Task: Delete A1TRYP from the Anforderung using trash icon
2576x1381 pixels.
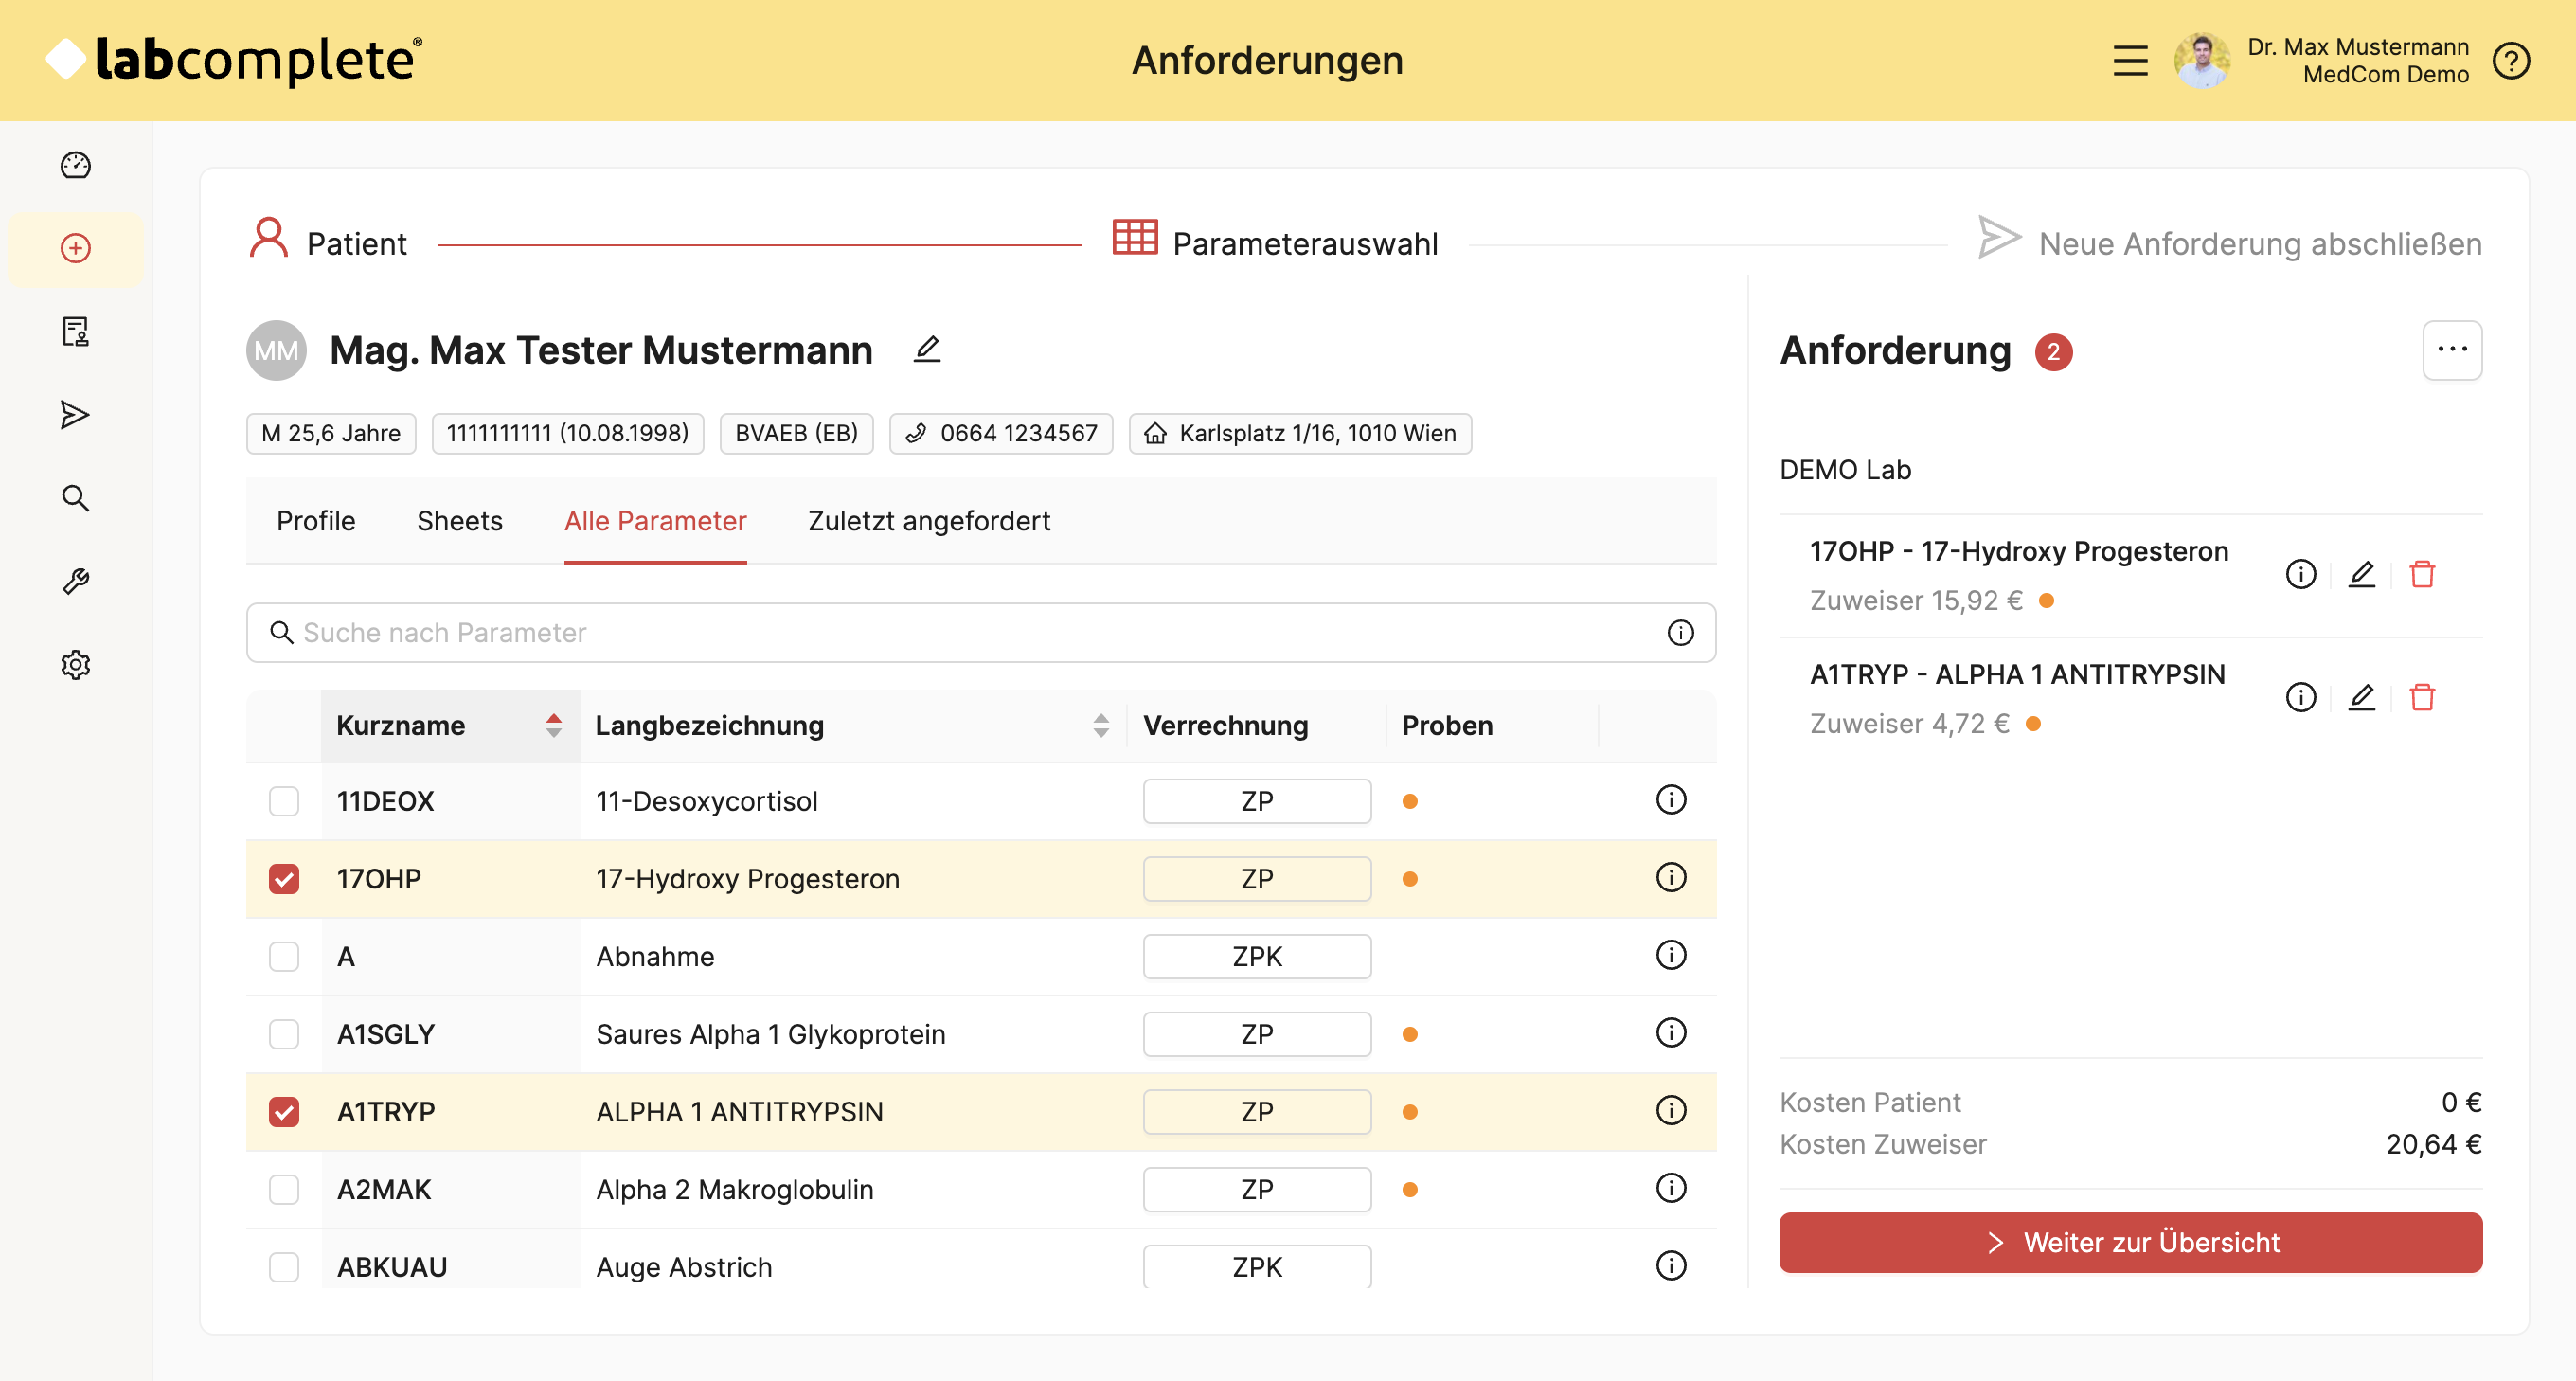Action: (x=2423, y=697)
